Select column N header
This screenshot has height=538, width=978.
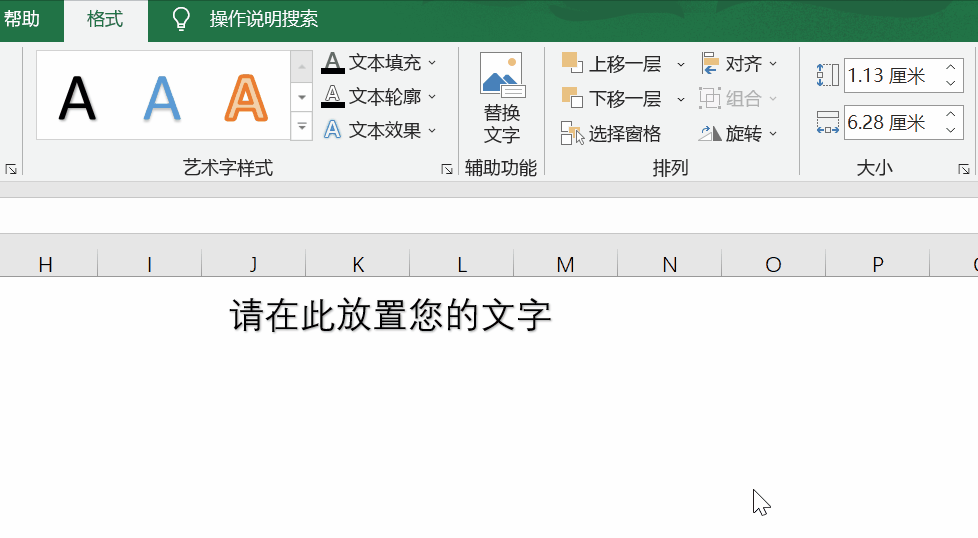click(670, 264)
